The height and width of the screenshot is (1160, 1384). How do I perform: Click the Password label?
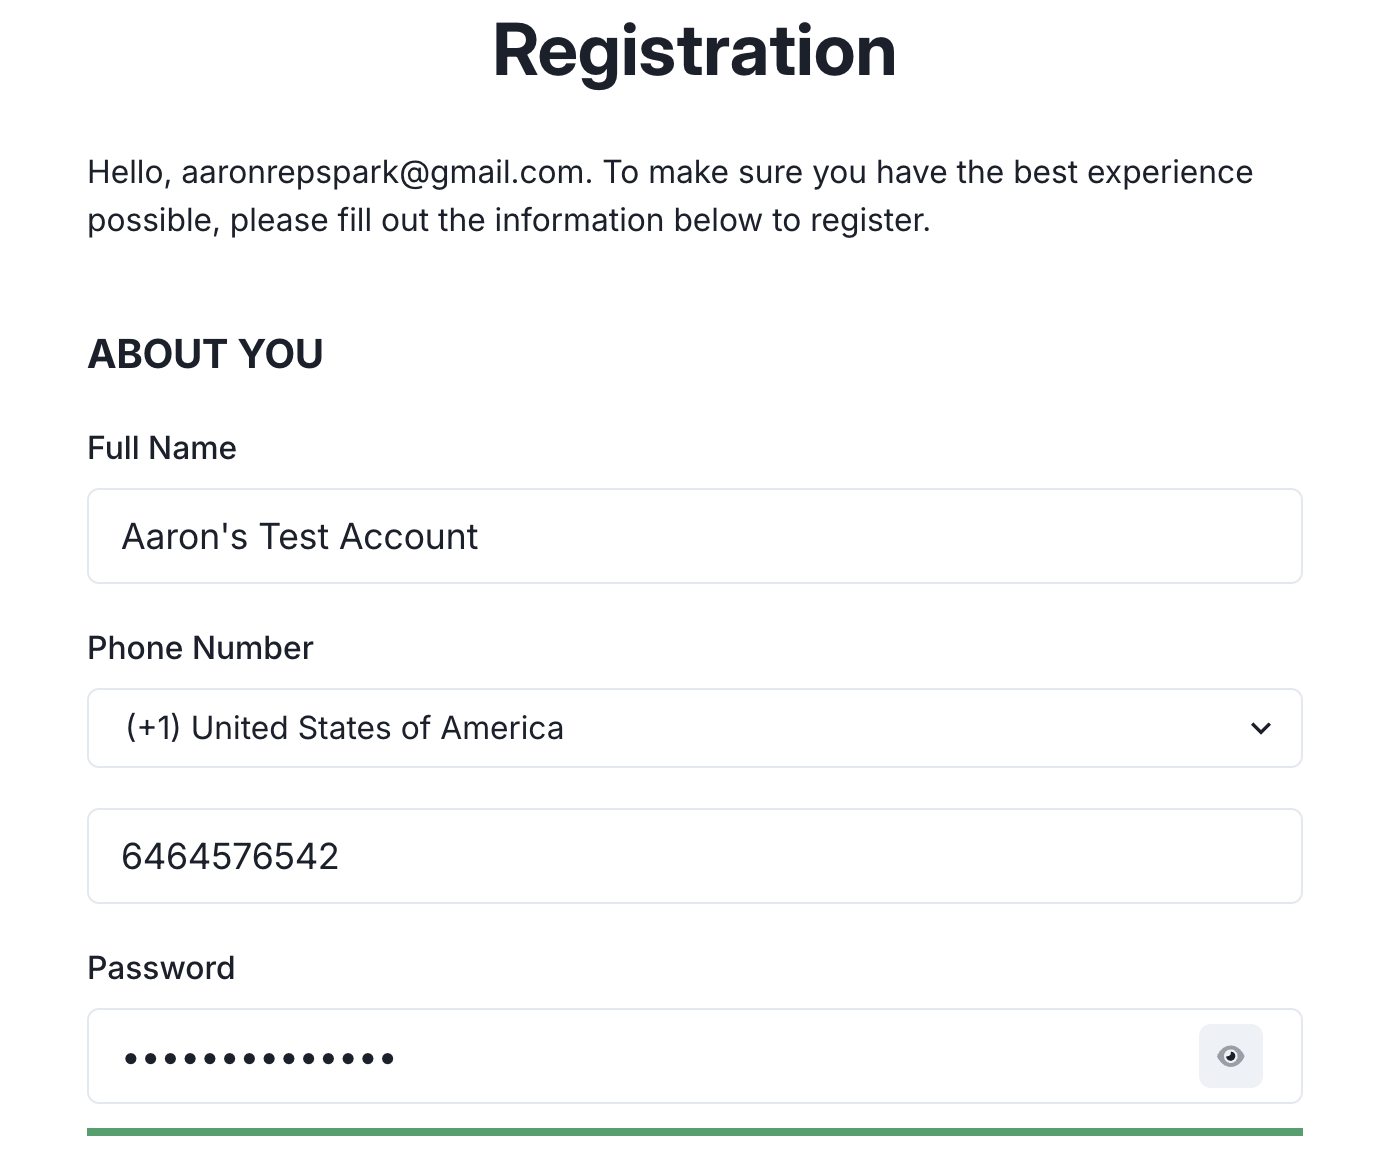[x=161, y=968]
